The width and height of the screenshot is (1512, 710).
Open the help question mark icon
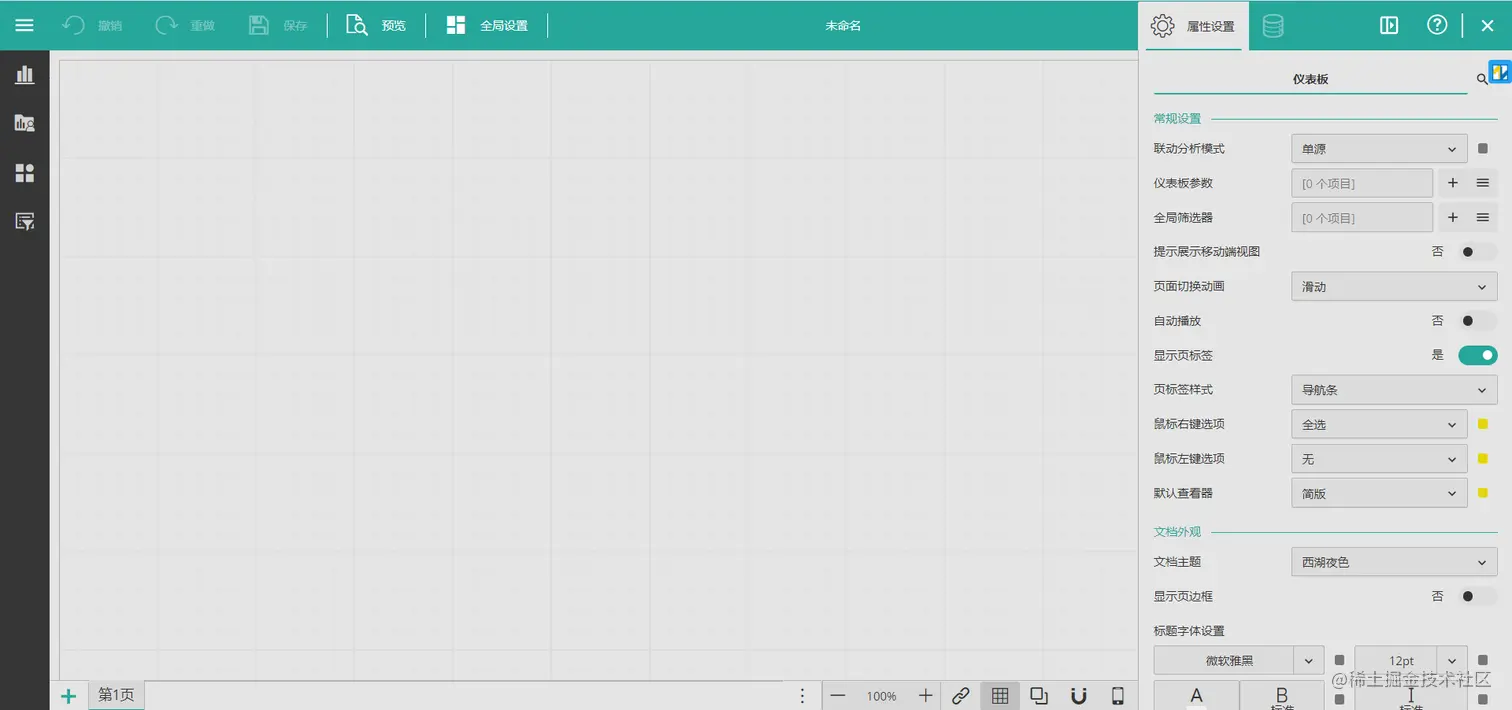click(x=1437, y=25)
